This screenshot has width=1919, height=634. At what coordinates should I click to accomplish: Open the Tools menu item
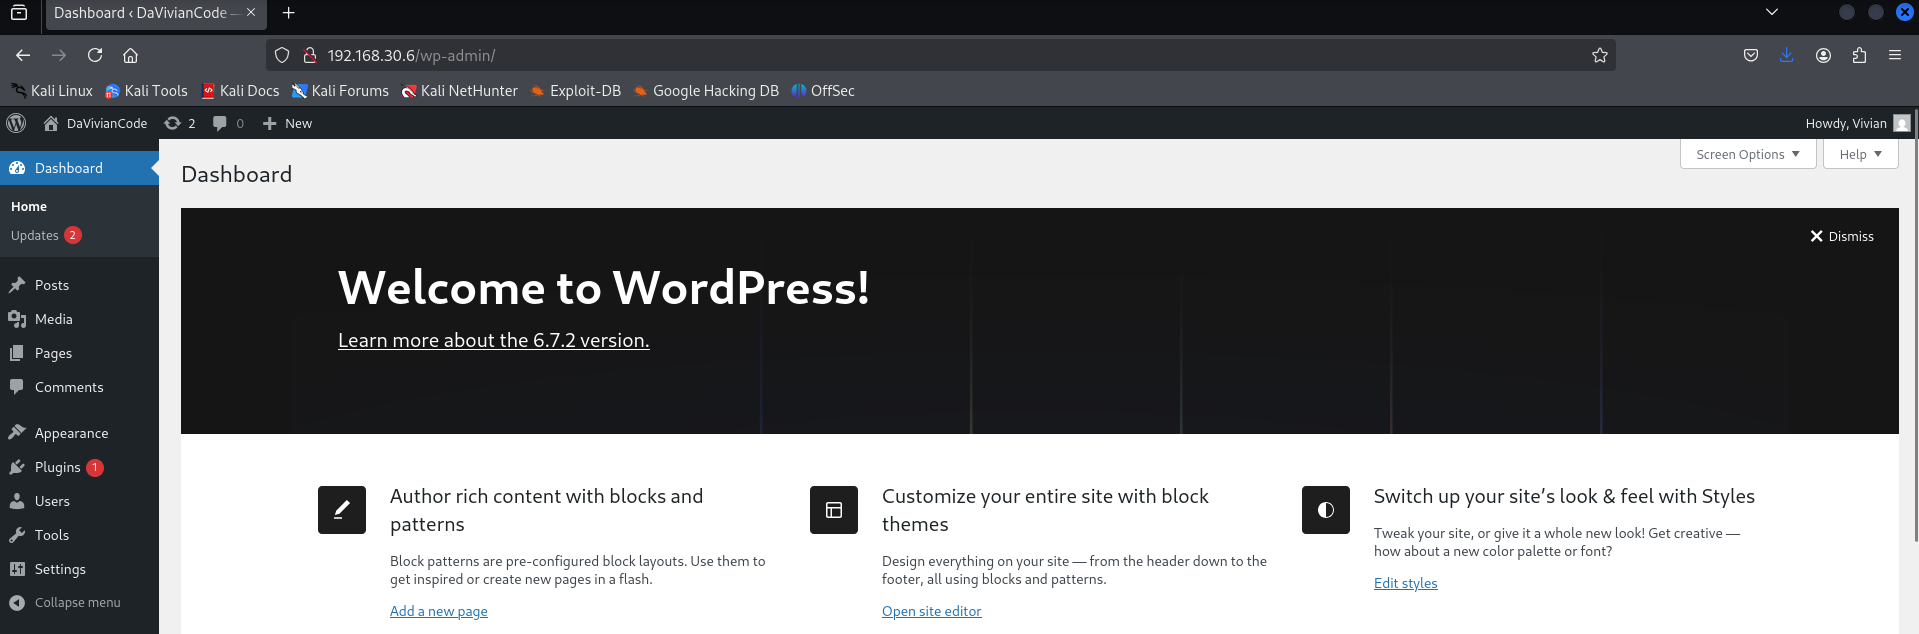coord(52,535)
